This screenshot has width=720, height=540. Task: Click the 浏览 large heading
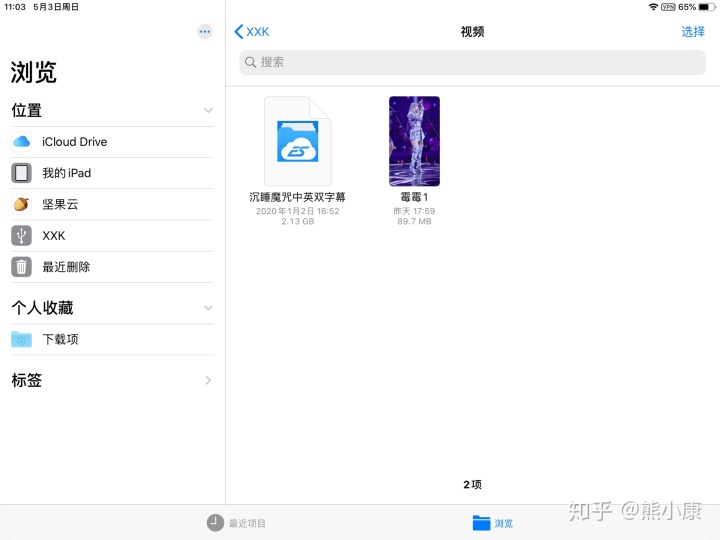(x=34, y=72)
